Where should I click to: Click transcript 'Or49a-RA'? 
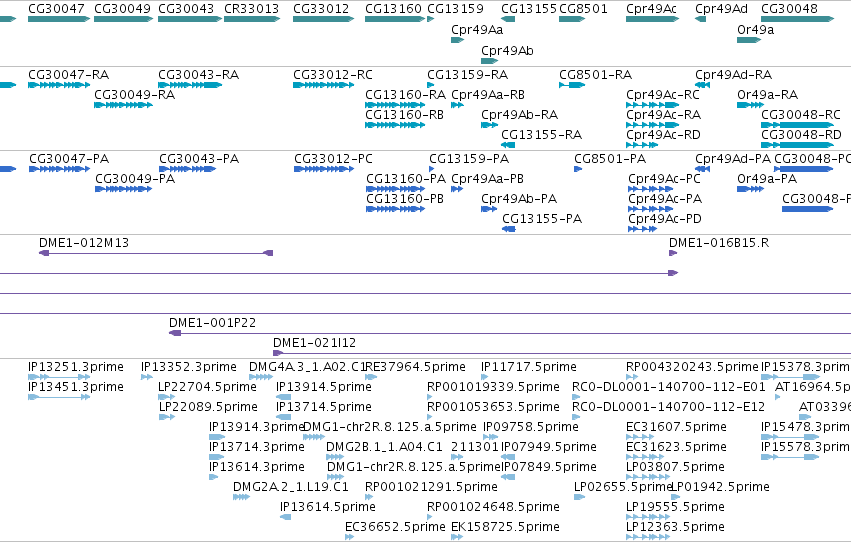pyautogui.click(x=767, y=95)
